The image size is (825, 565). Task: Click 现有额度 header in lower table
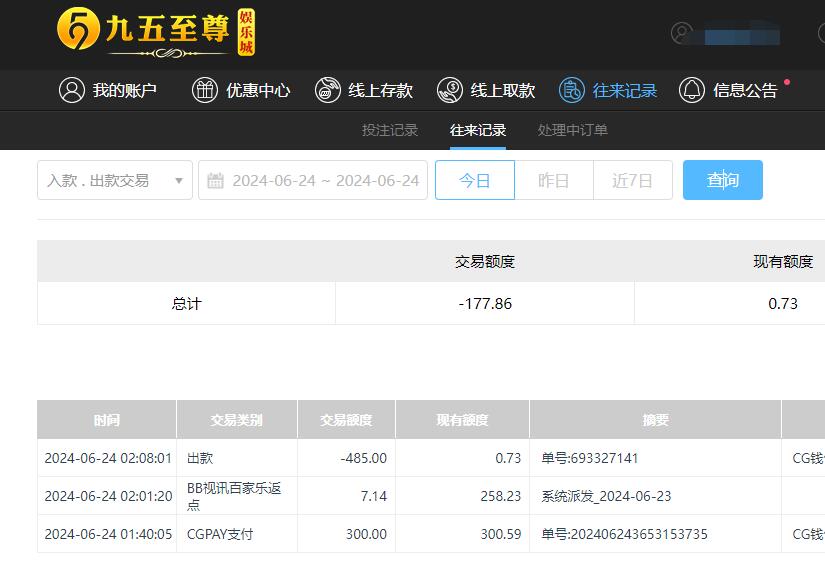(x=462, y=420)
